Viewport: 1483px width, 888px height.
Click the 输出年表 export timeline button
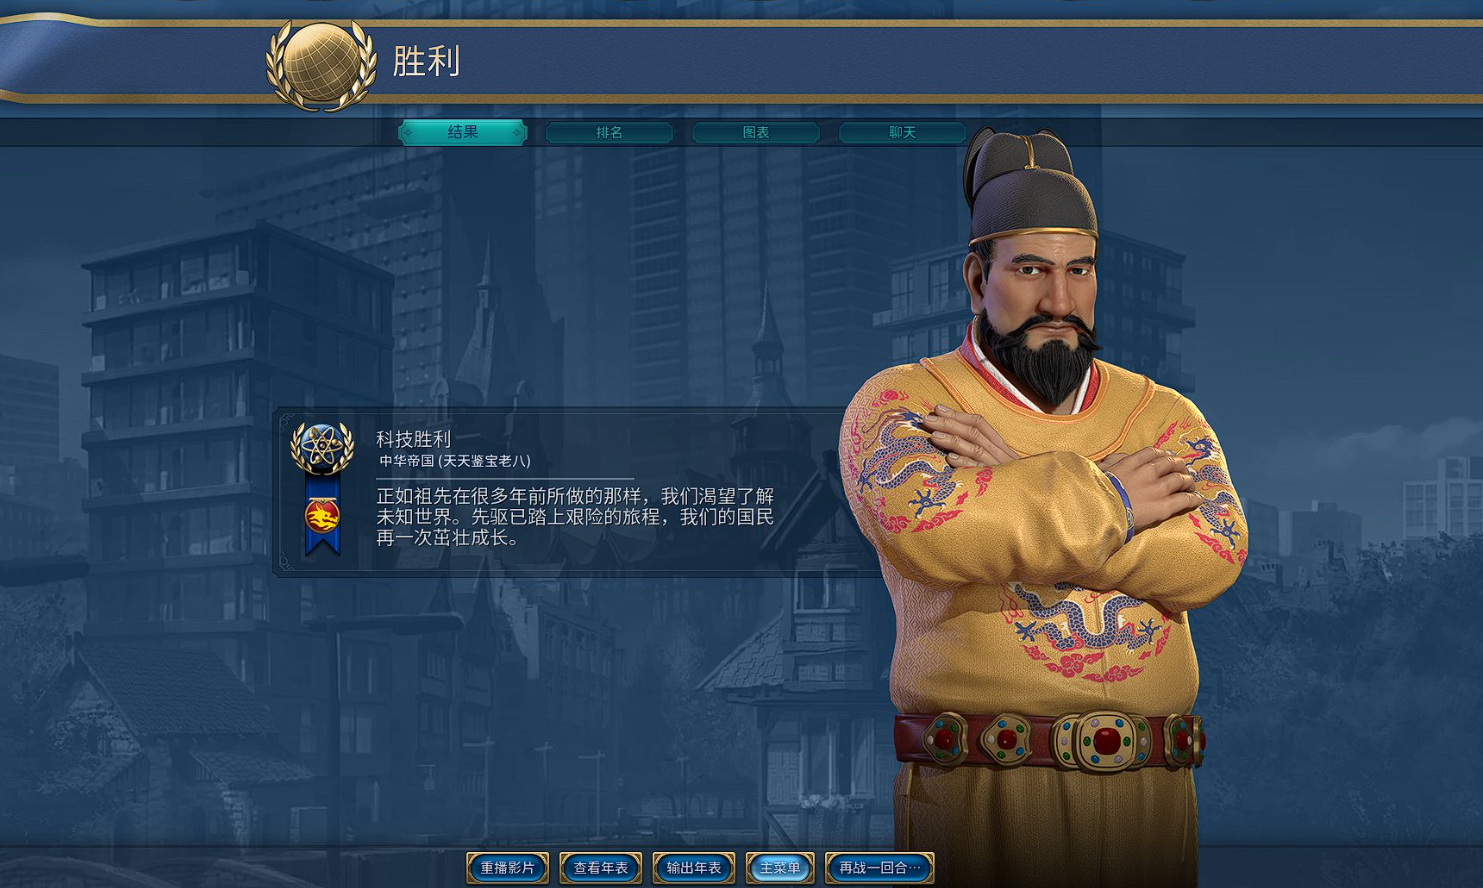(x=694, y=868)
